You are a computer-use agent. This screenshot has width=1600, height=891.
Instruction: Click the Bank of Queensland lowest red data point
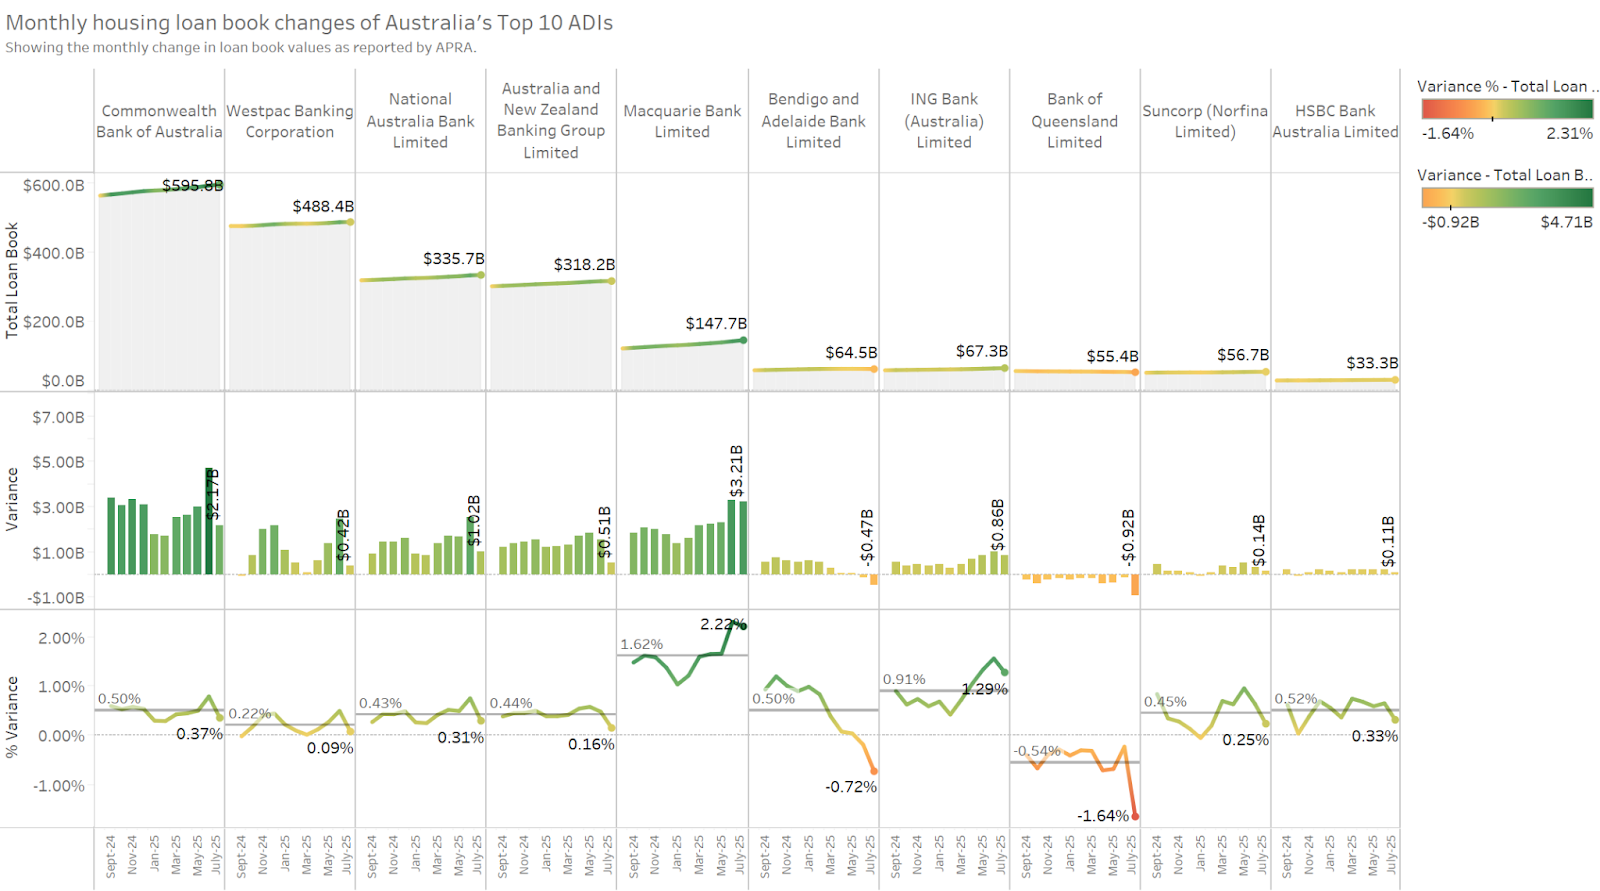1135,816
